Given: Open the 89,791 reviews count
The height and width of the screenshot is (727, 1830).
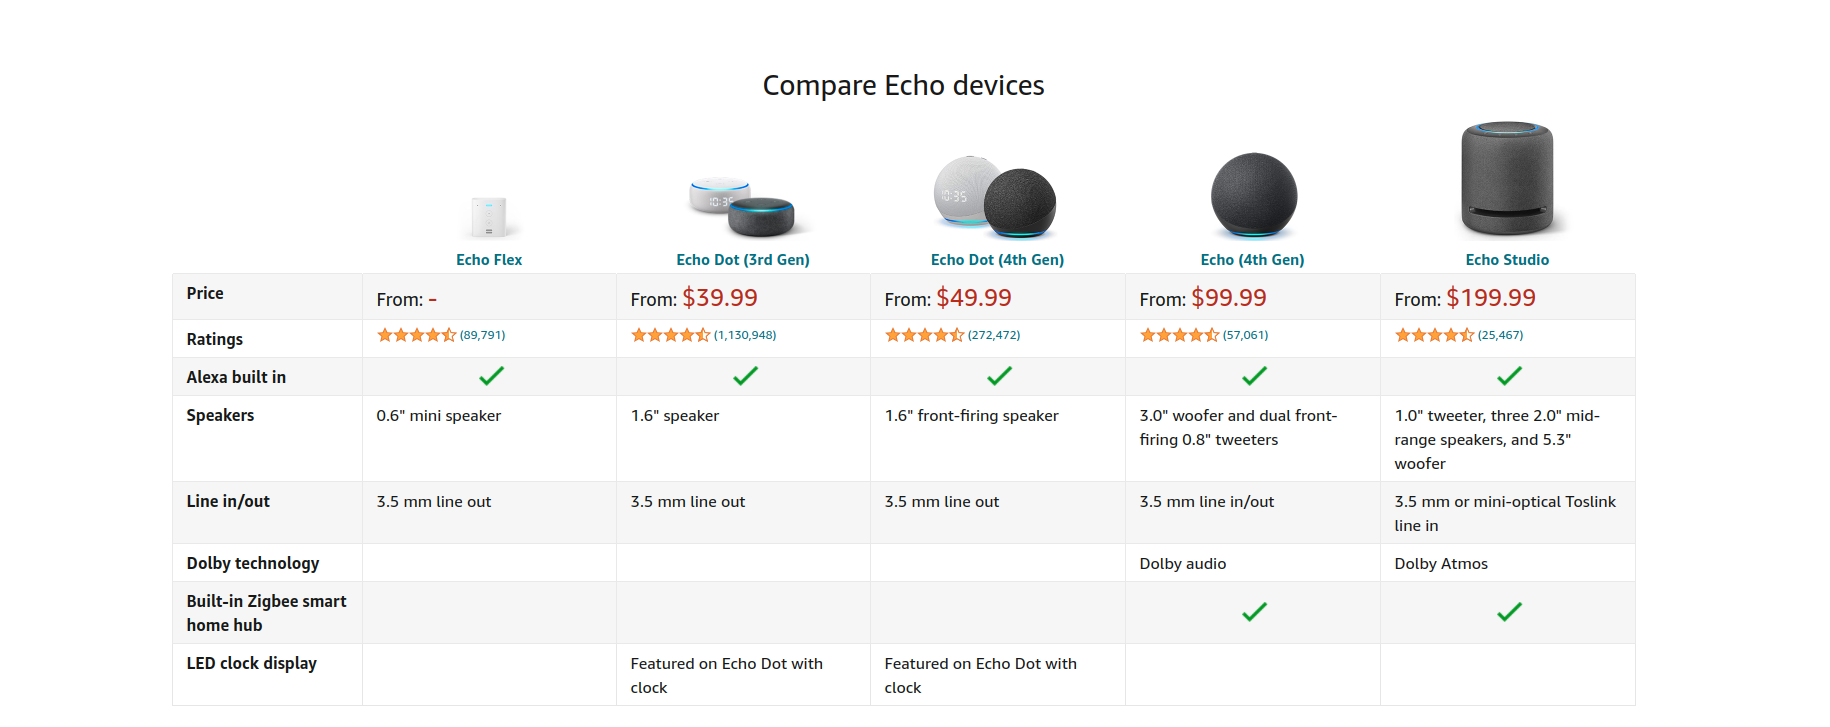Looking at the screenshot, I should [x=483, y=336].
